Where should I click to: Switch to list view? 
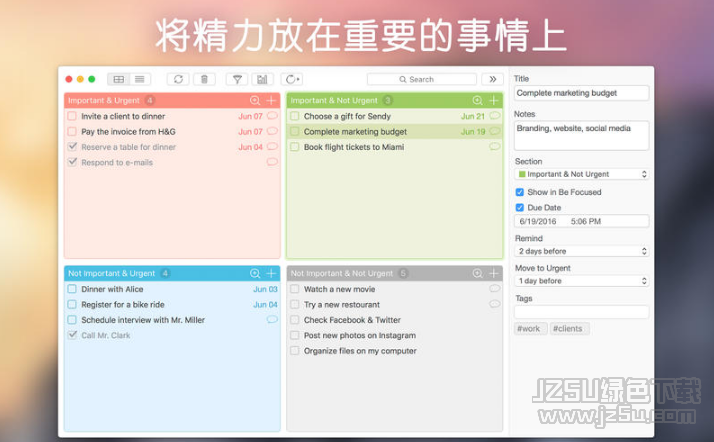(x=140, y=79)
